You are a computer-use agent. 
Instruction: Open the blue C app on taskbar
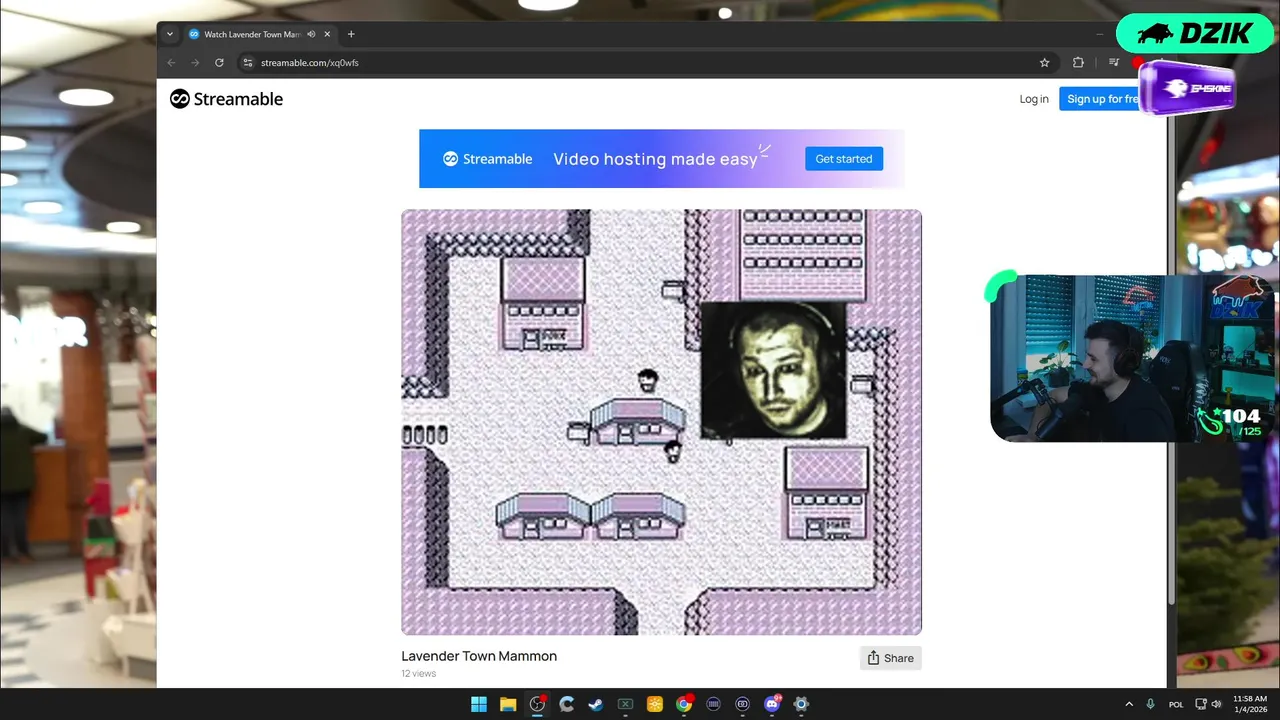pyautogui.click(x=567, y=704)
